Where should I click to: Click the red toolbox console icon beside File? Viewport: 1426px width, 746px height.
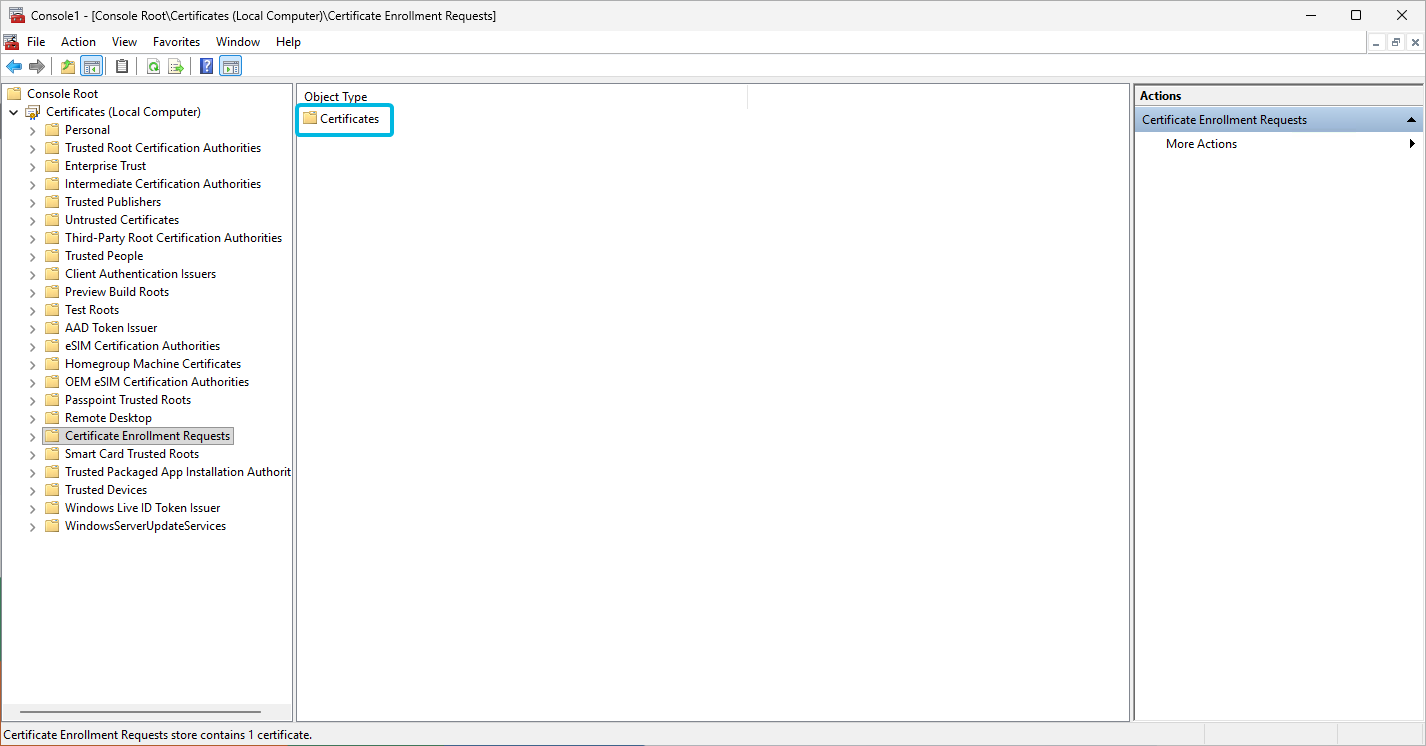[x=11, y=42]
